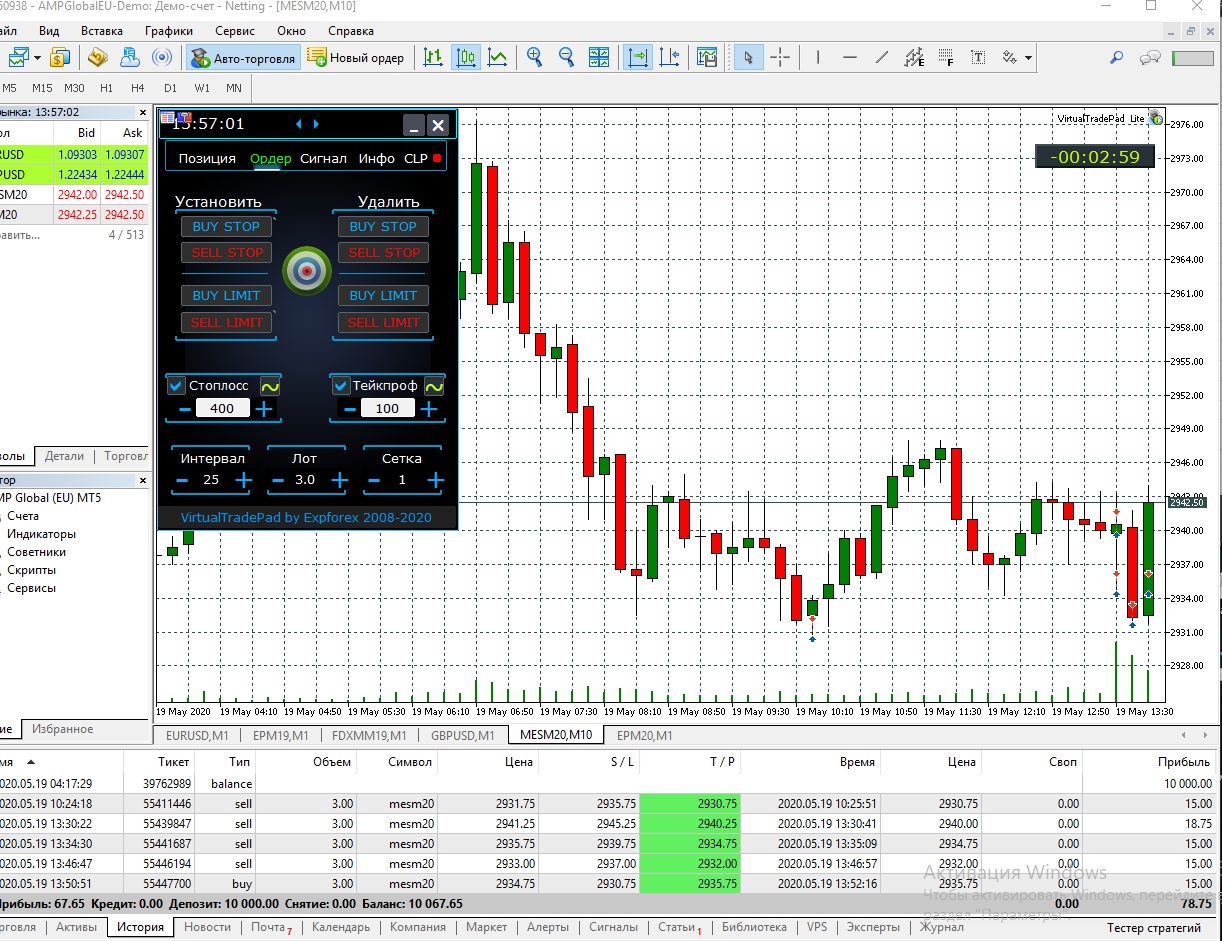
Task: Tile chart windows with grid icon
Action: (x=598, y=57)
